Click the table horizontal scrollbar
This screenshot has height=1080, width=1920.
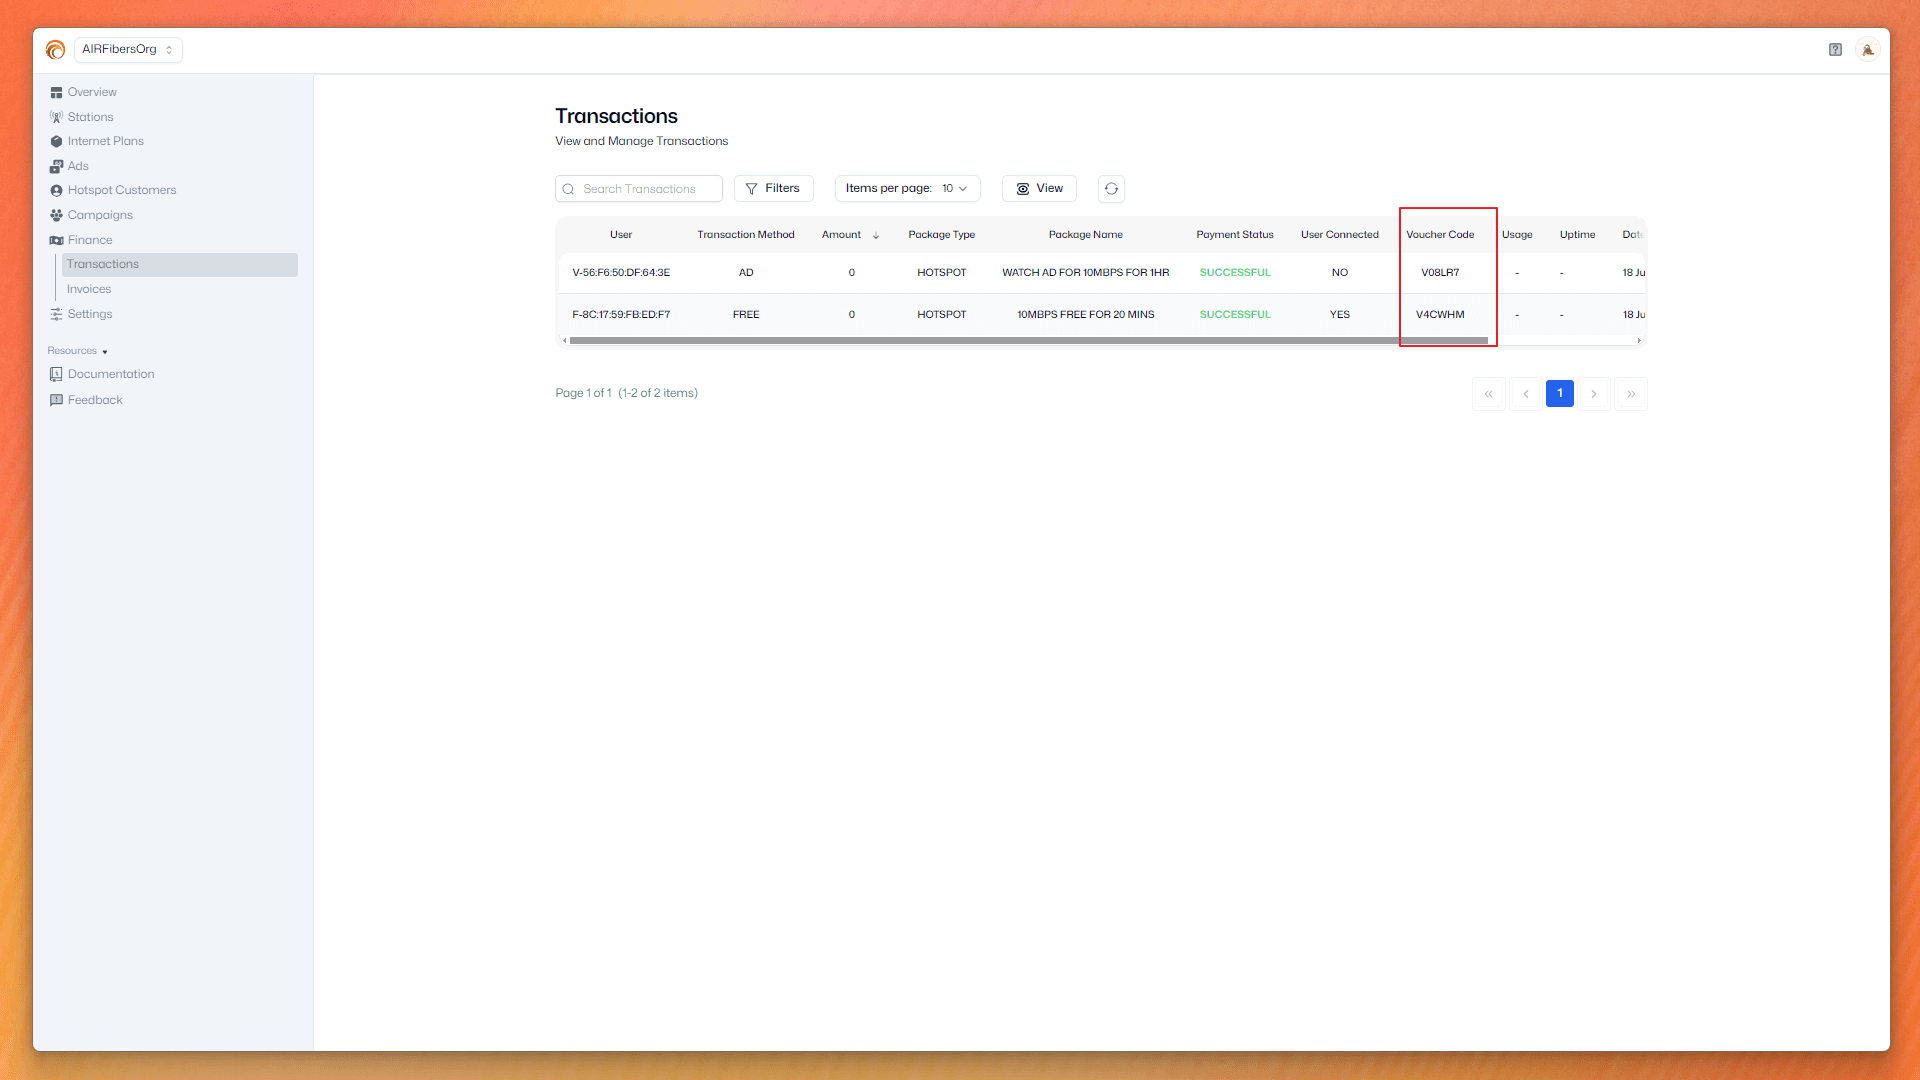click(1028, 341)
